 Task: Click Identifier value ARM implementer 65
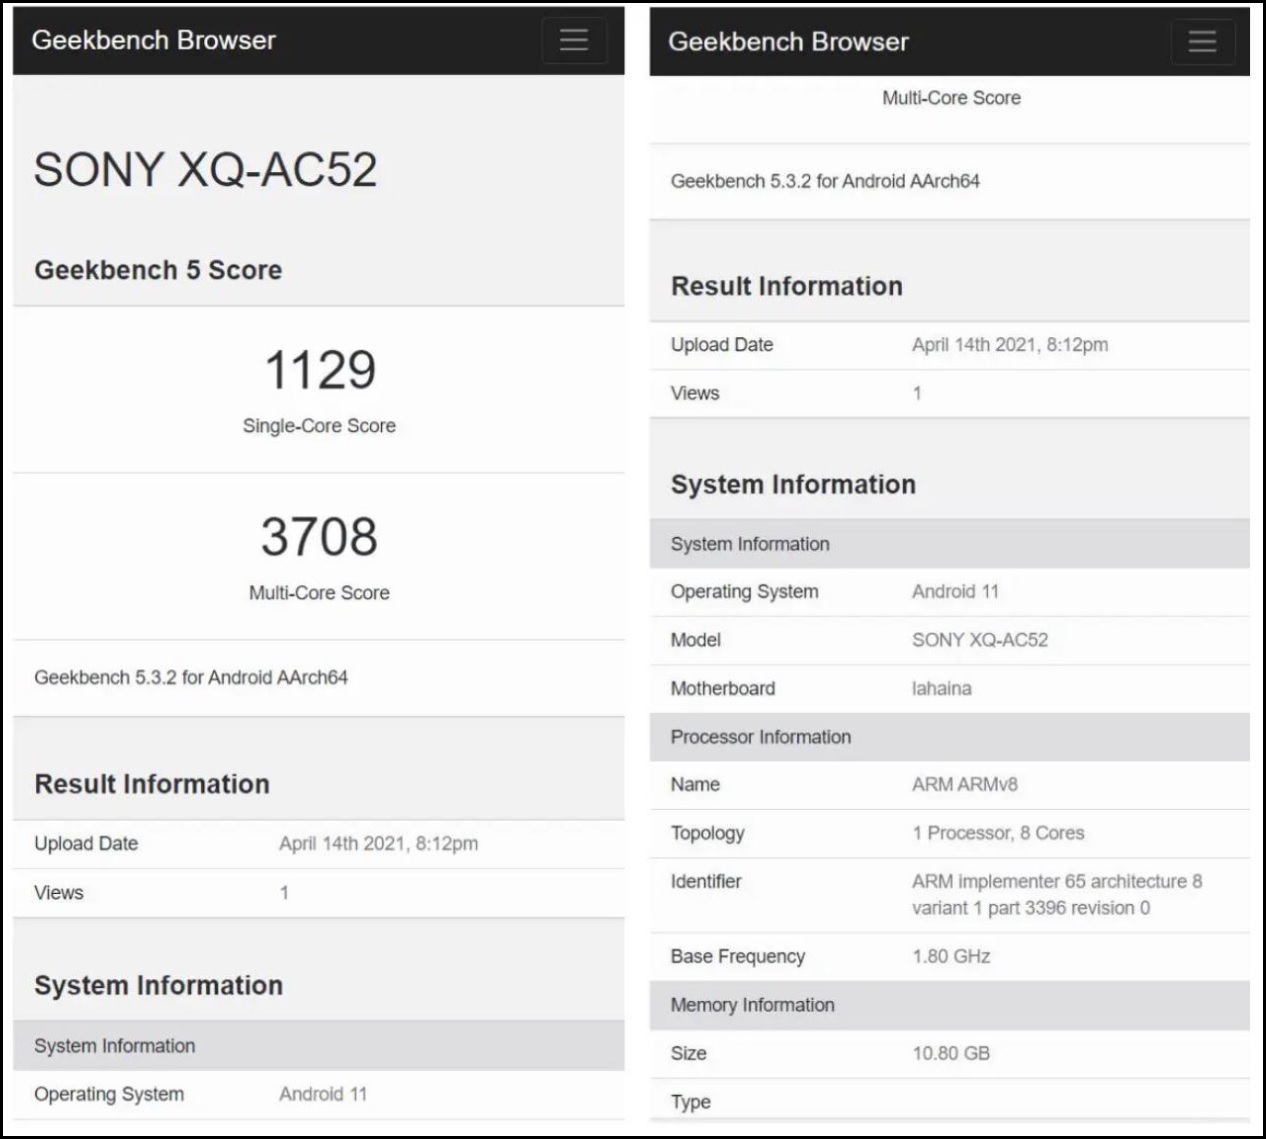click(1057, 894)
